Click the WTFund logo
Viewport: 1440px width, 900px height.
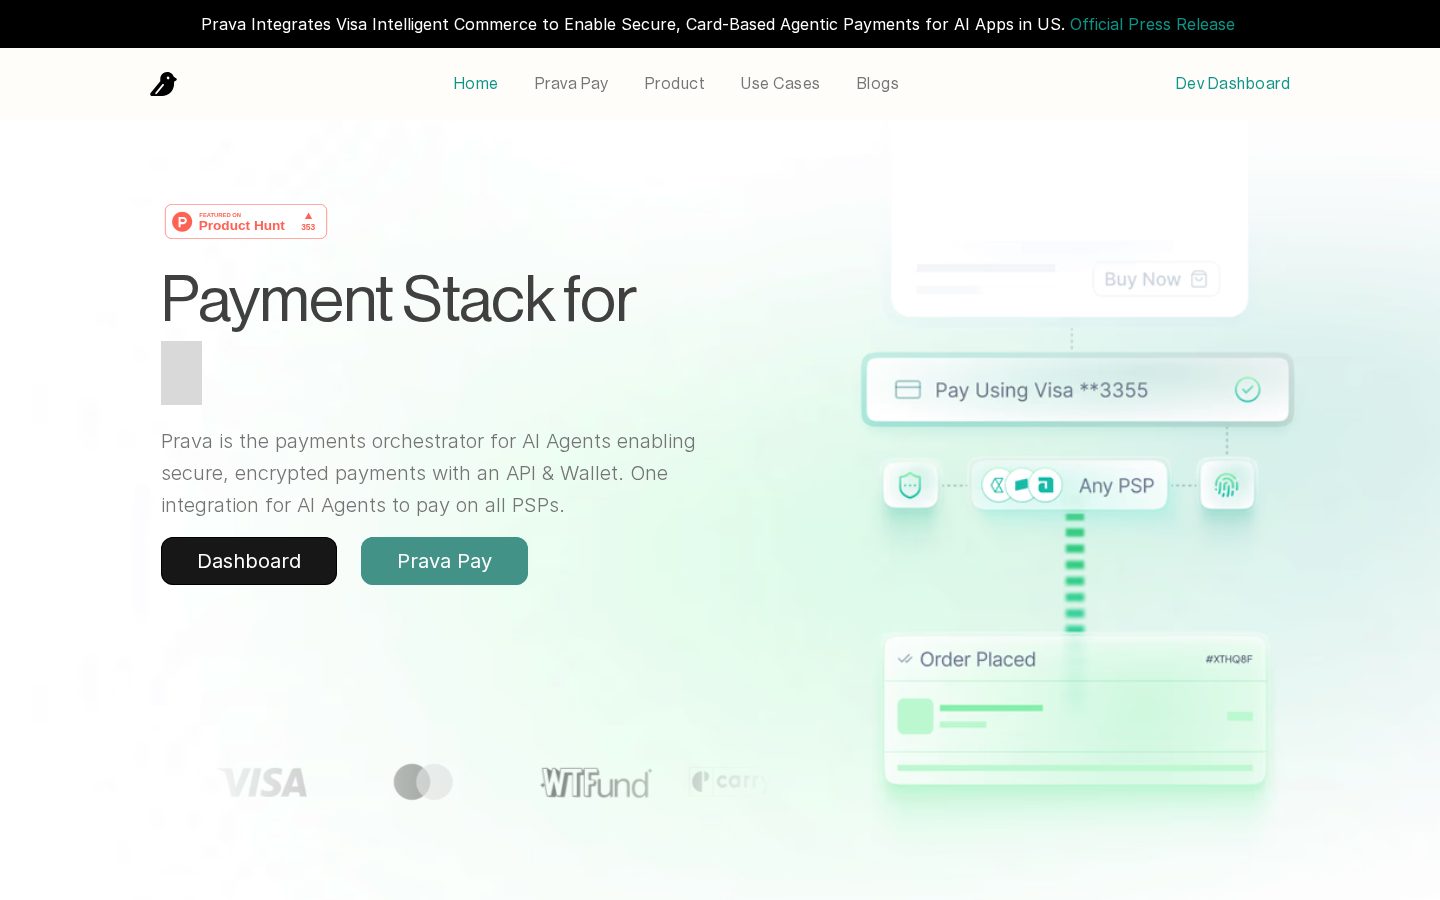coord(596,782)
